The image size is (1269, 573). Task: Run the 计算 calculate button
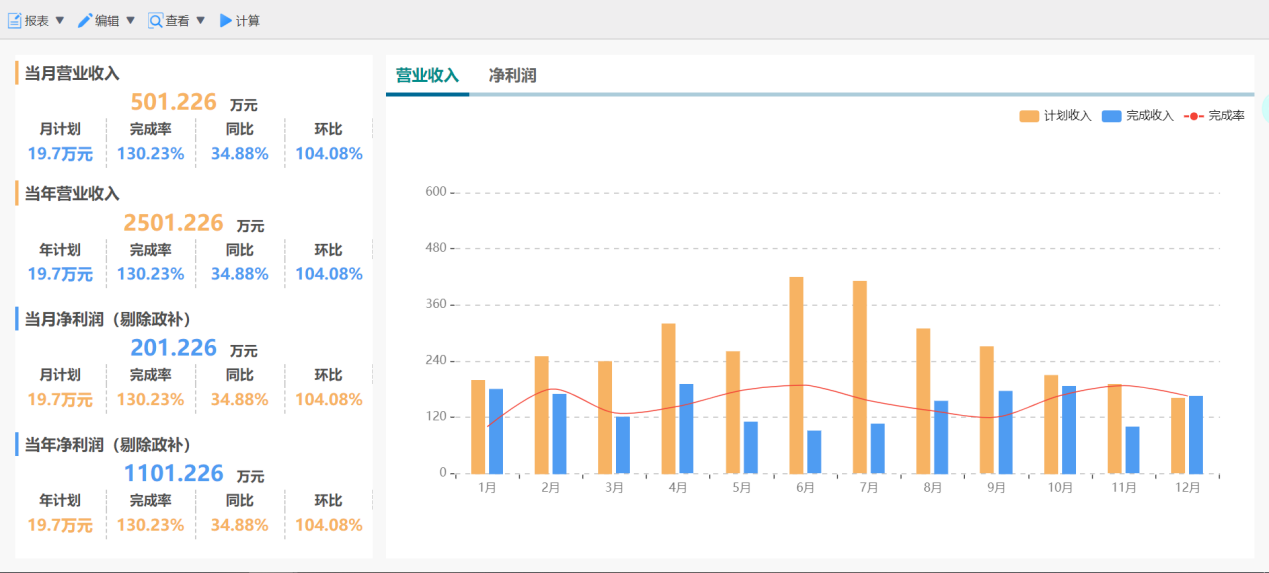pyautogui.click(x=239, y=20)
